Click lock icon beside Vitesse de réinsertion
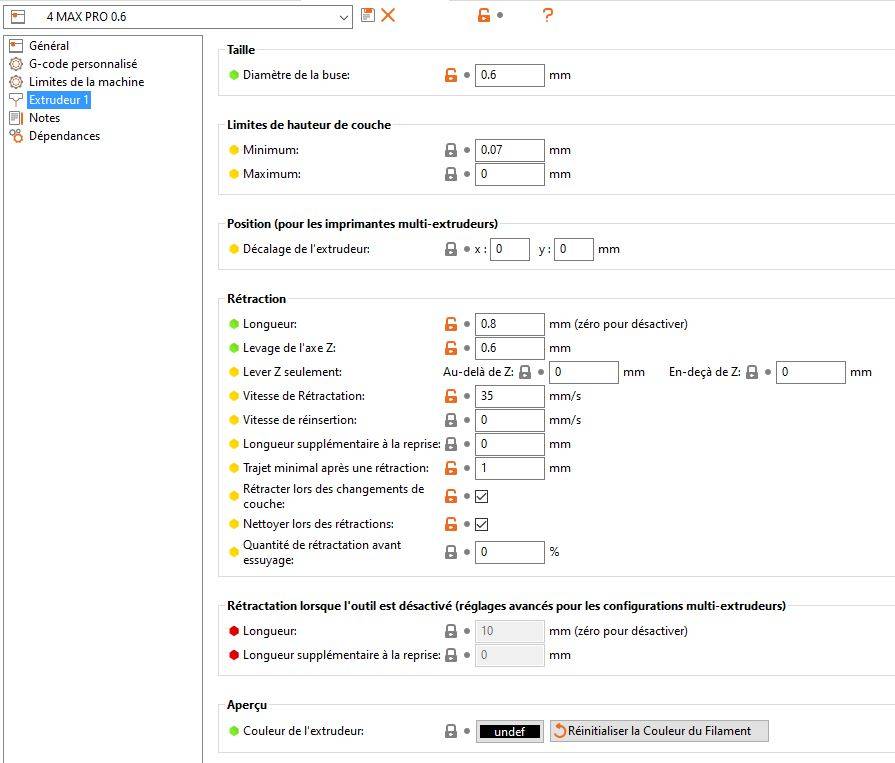The height and width of the screenshot is (763, 895). pyautogui.click(x=451, y=420)
